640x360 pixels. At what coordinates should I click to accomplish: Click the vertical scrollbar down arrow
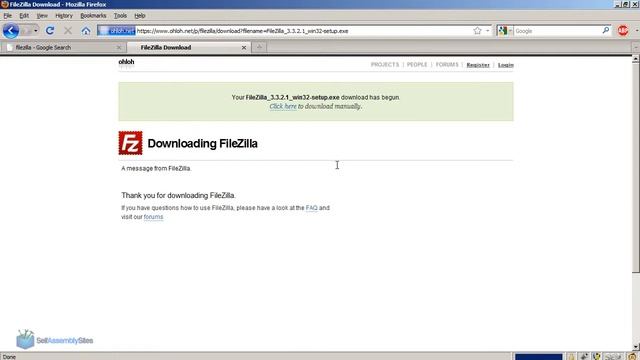click(x=636, y=347)
